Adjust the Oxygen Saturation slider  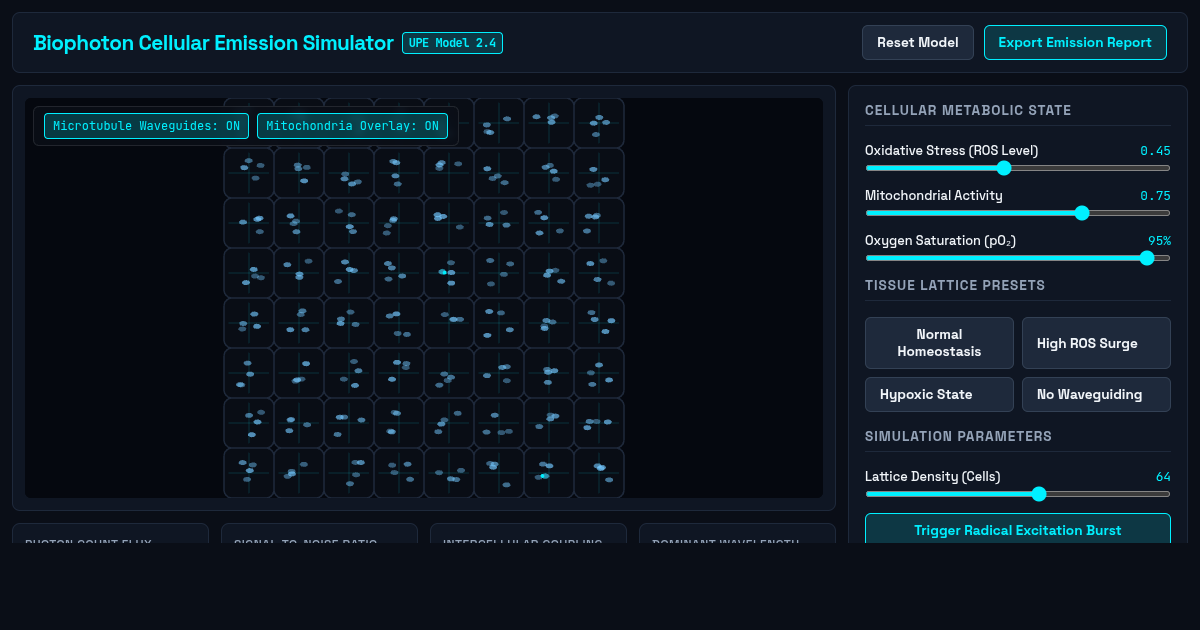(x=1017, y=258)
